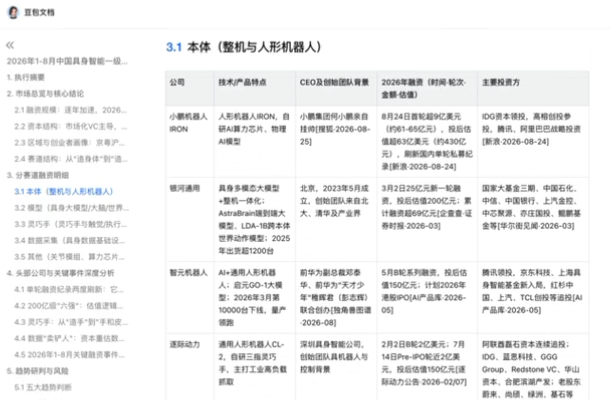Go to outline item 3.4 数据采集
The width and height of the screenshot is (610, 400).
(x=70, y=240)
